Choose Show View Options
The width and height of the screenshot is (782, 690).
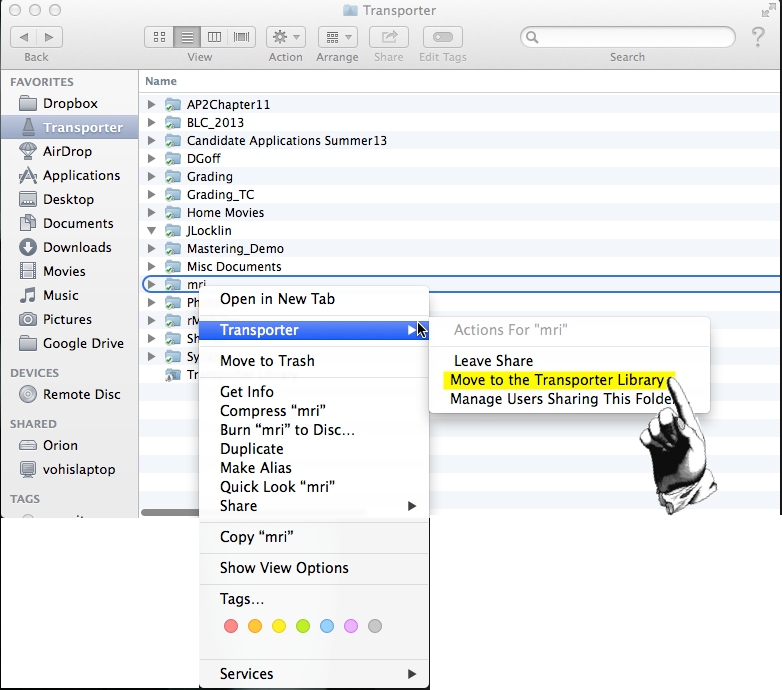314,568
